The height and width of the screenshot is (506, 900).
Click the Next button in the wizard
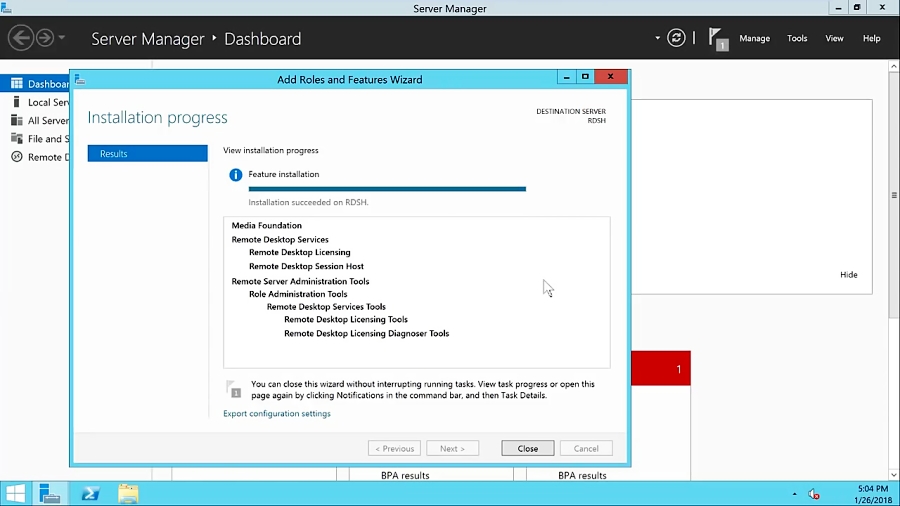click(x=452, y=448)
